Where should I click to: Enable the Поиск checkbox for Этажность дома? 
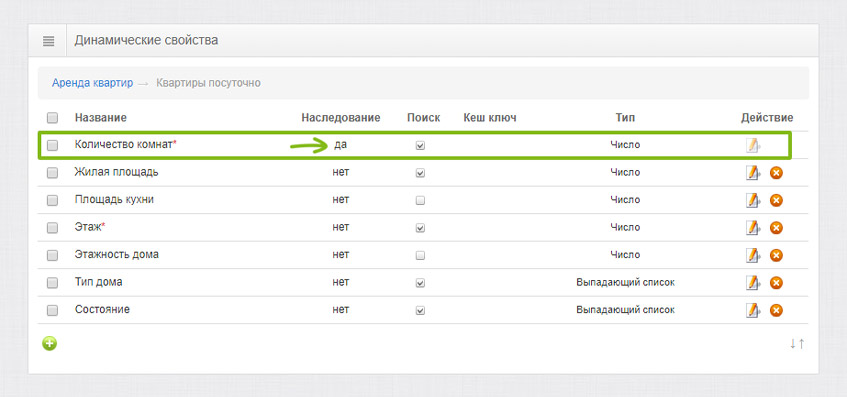(x=420, y=255)
